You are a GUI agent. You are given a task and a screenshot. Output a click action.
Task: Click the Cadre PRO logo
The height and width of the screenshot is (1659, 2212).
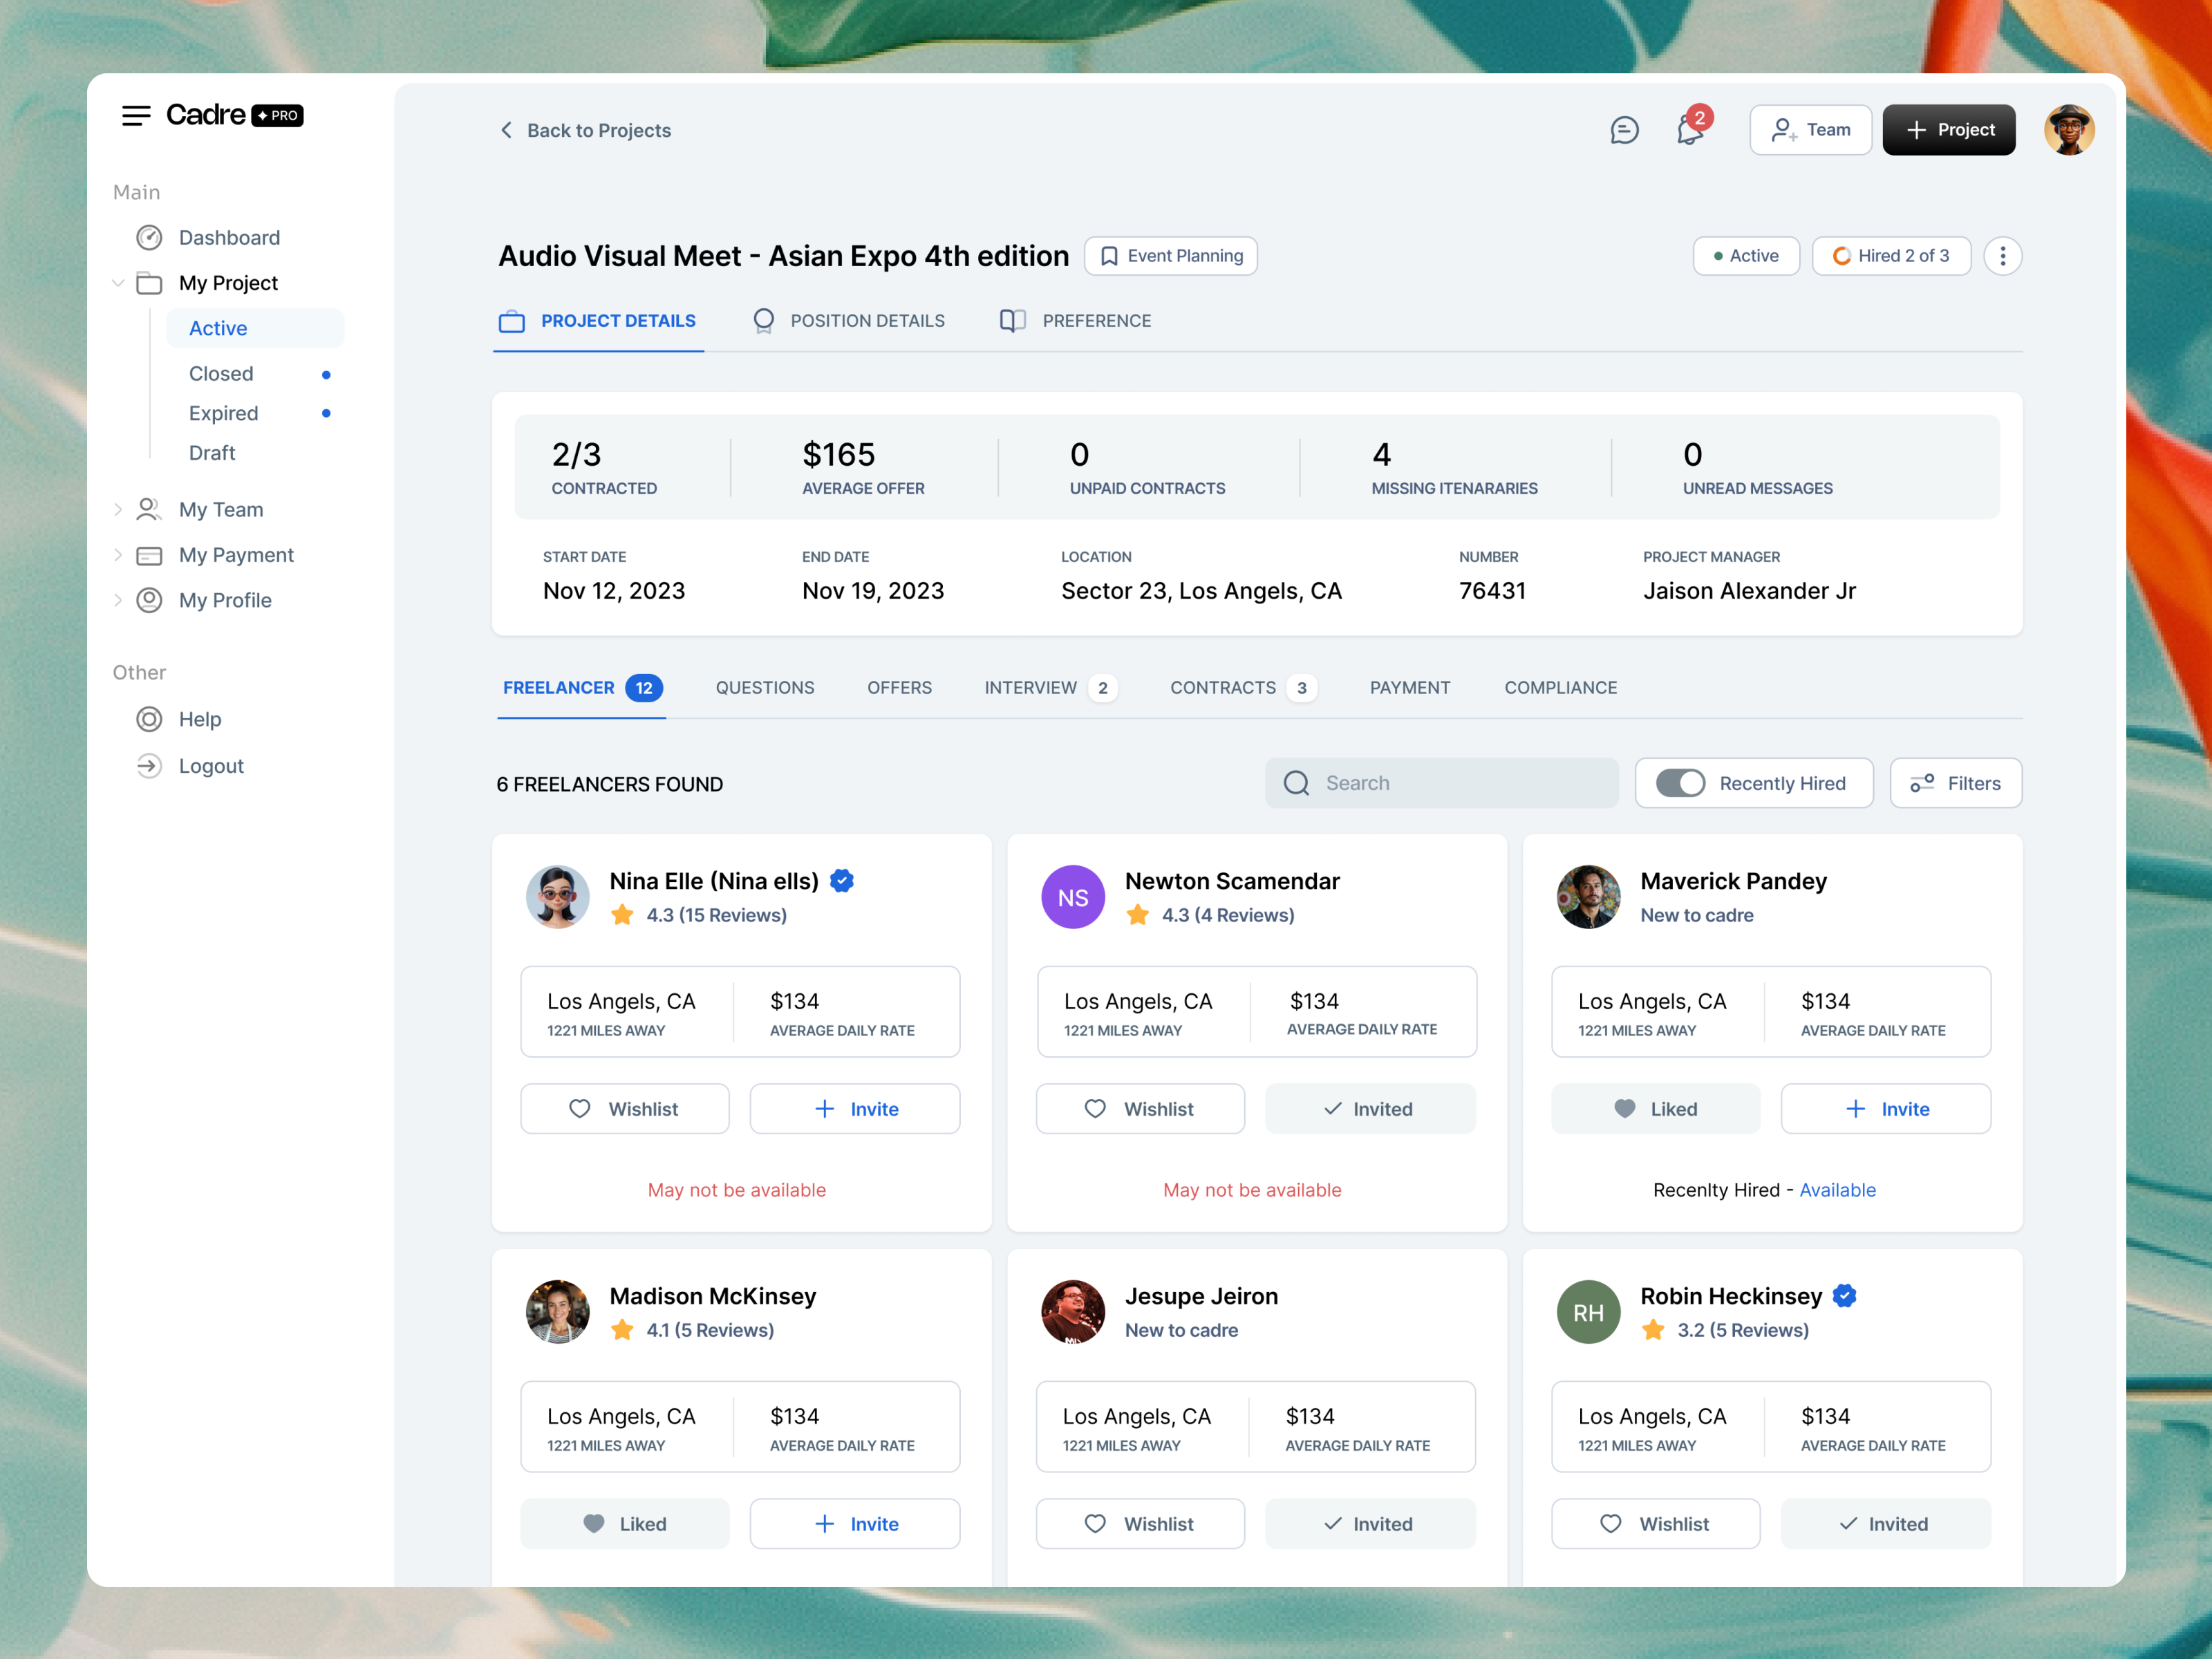[x=235, y=116]
